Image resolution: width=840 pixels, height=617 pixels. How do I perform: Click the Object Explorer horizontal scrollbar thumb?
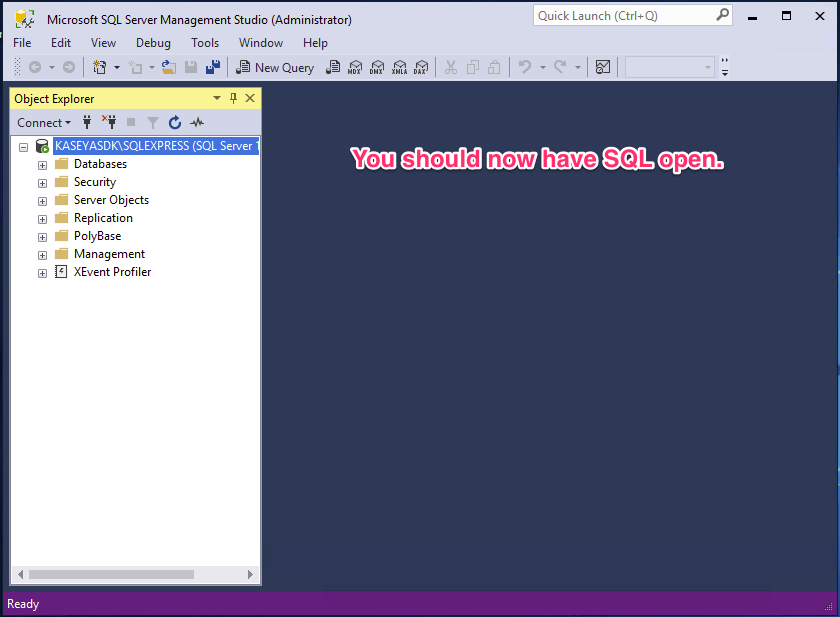[x=111, y=574]
